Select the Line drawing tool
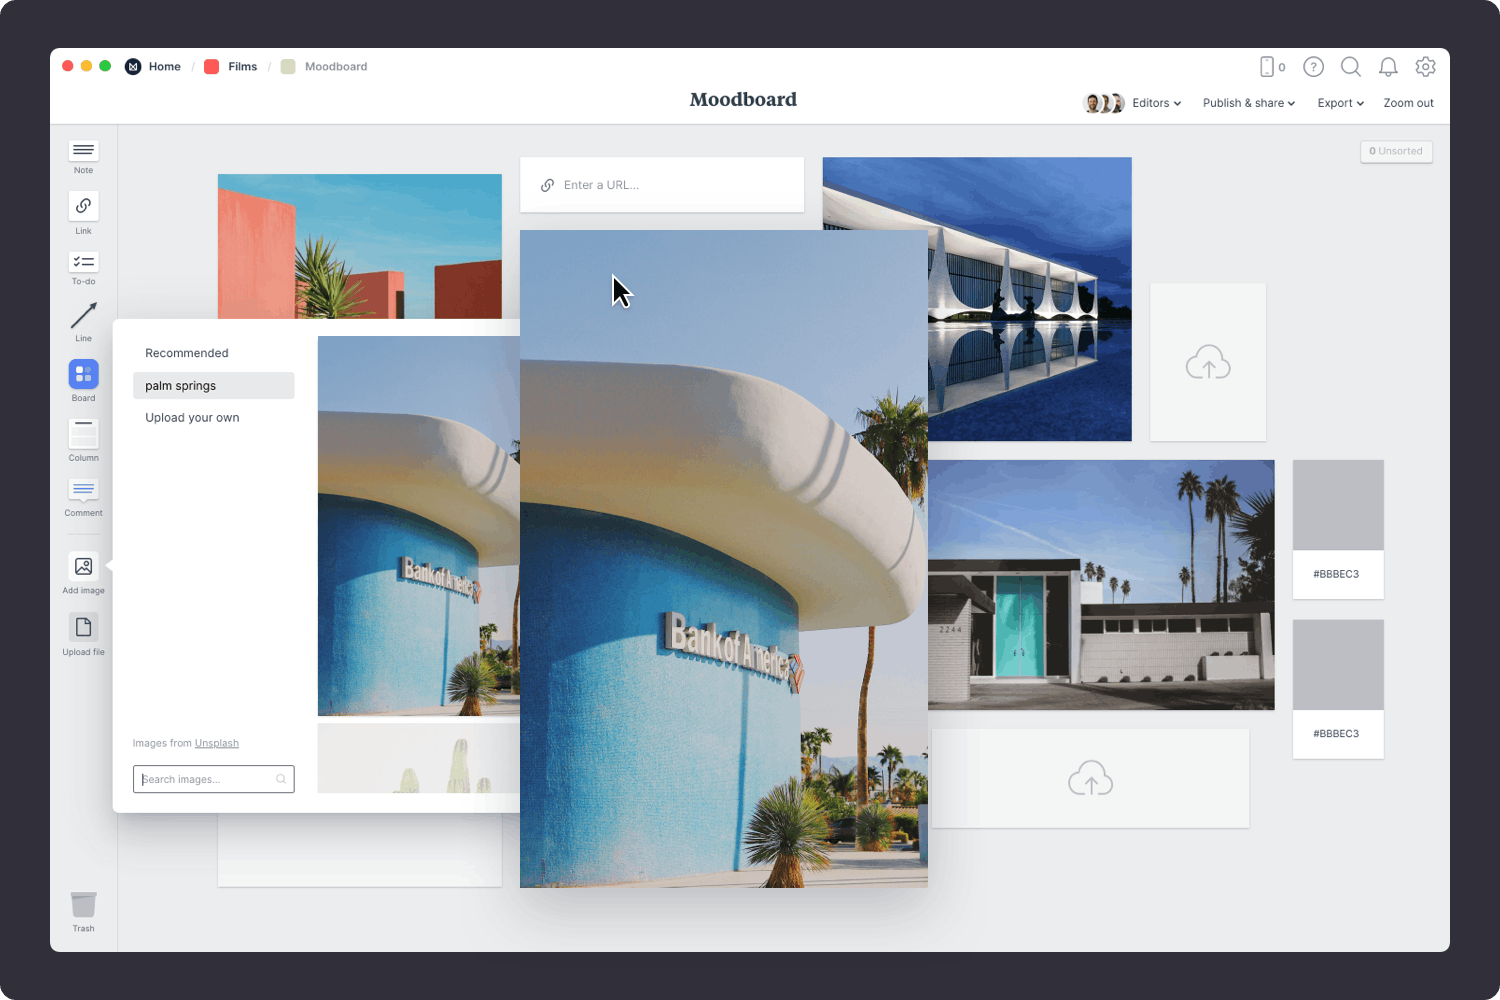The height and width of the screenshot is (1000, 1500). click(x=83, y=316)
